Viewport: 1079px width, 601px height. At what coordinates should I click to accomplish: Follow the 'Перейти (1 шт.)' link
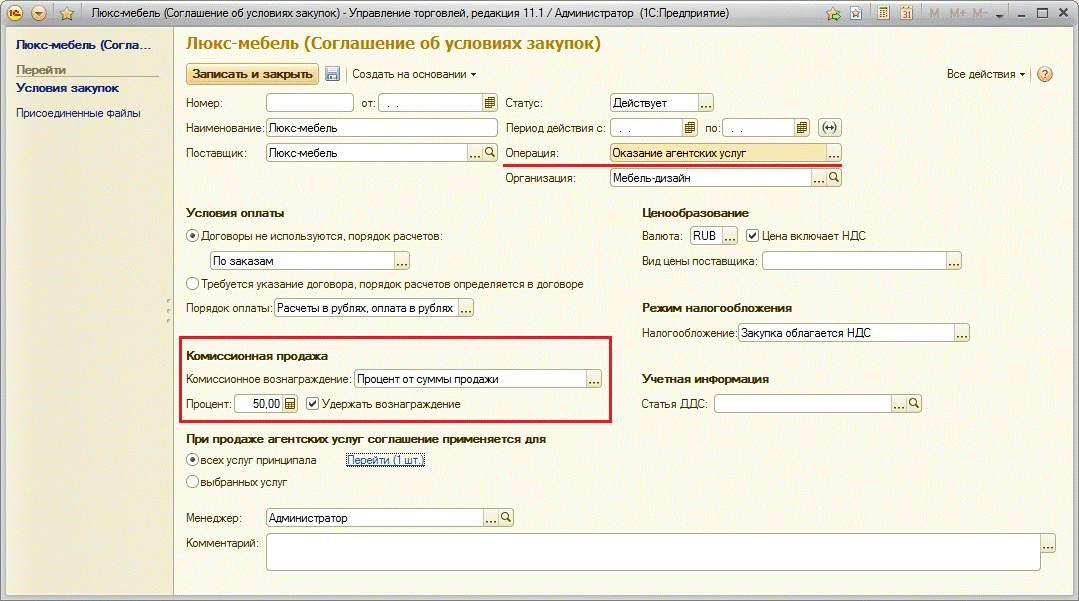point(385,460)
